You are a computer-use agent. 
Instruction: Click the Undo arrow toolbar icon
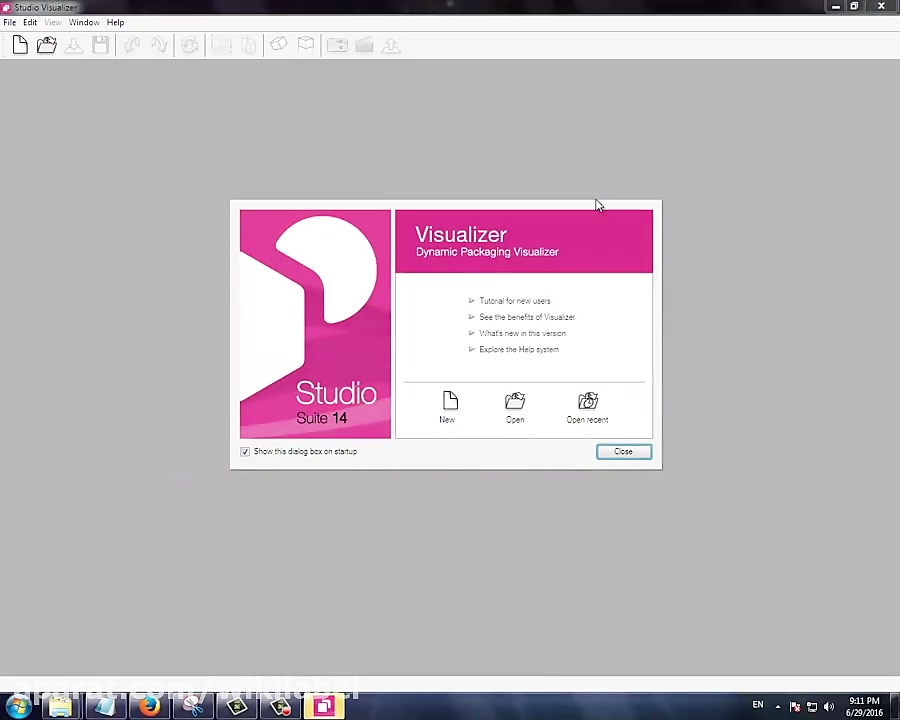click(x=132, y=45)
